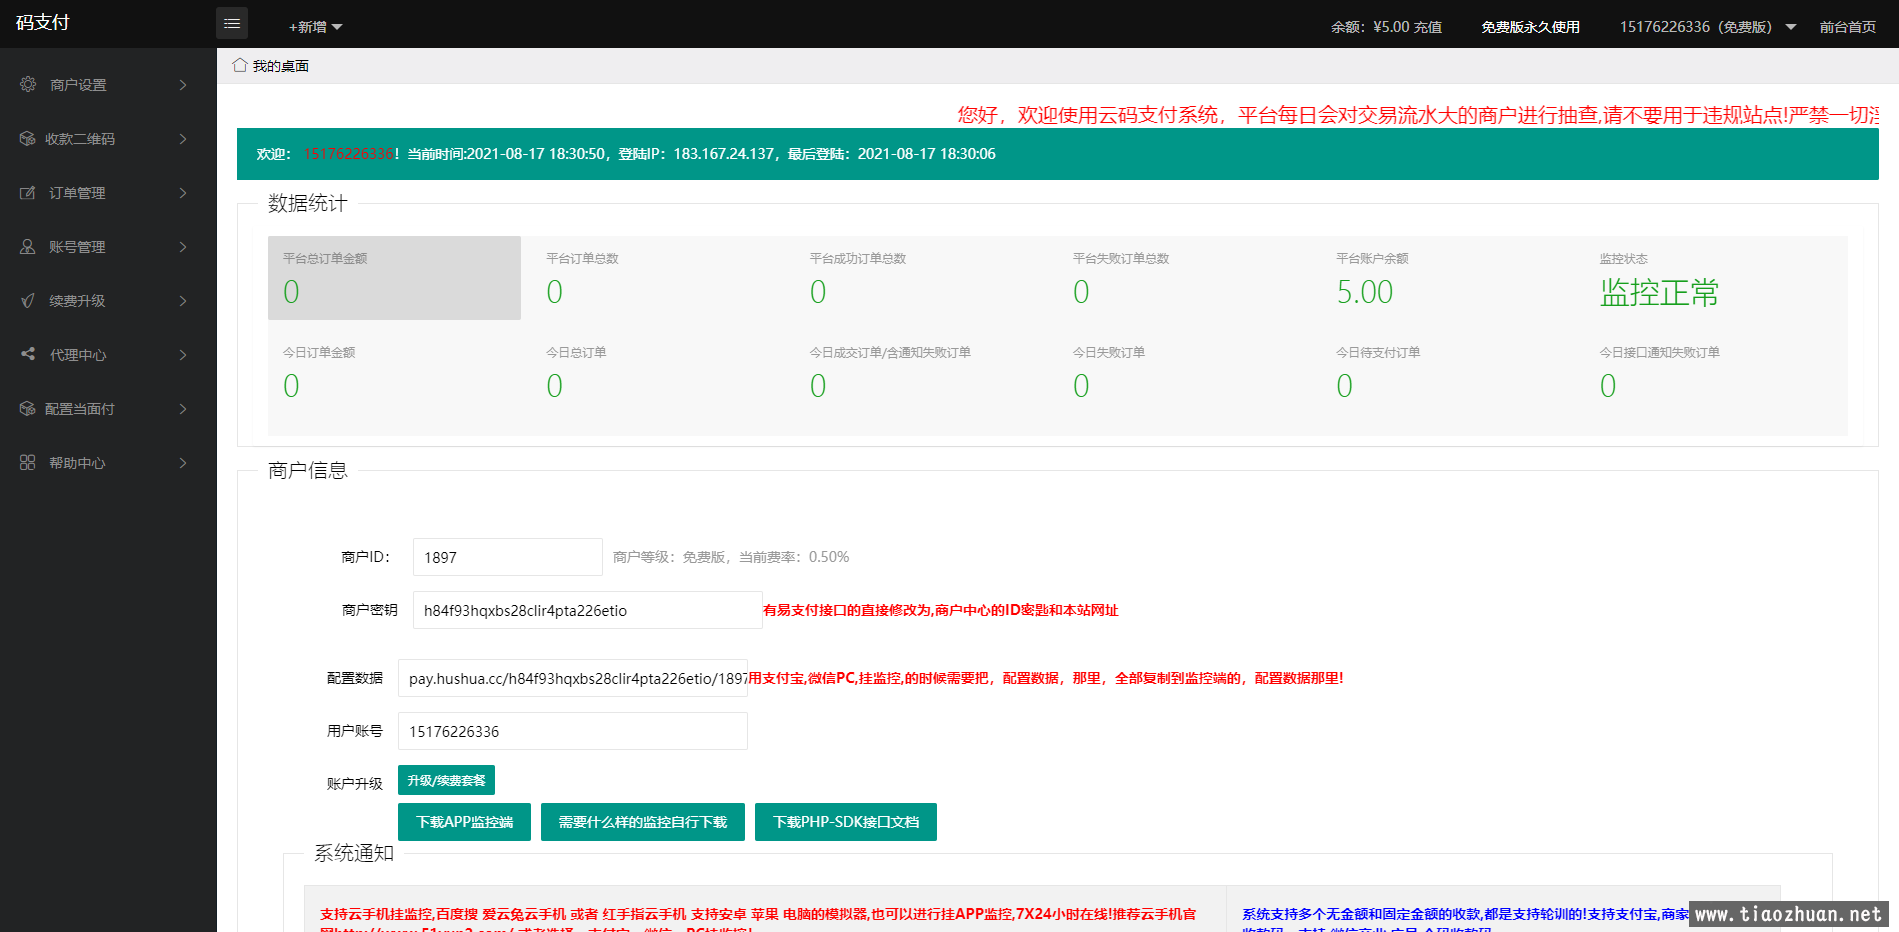
Task: Expand the 收款二维码 chevron arrow
Action: (x=183, y=139)
